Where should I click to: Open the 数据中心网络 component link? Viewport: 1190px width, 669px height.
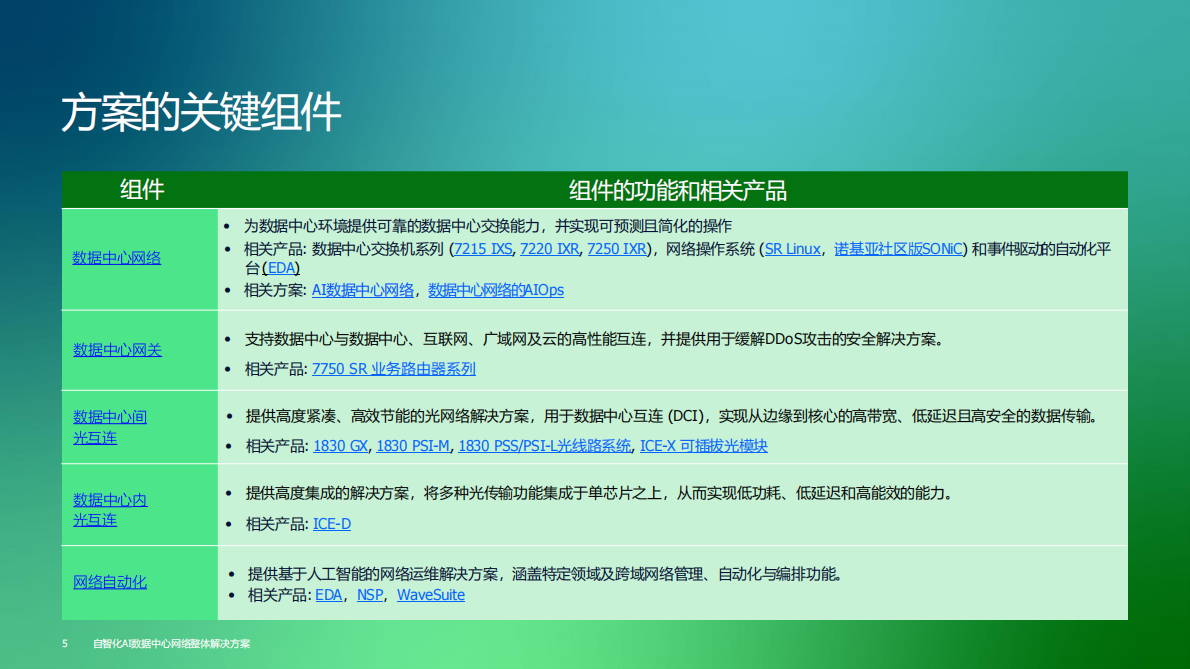(x=116, y=257)
